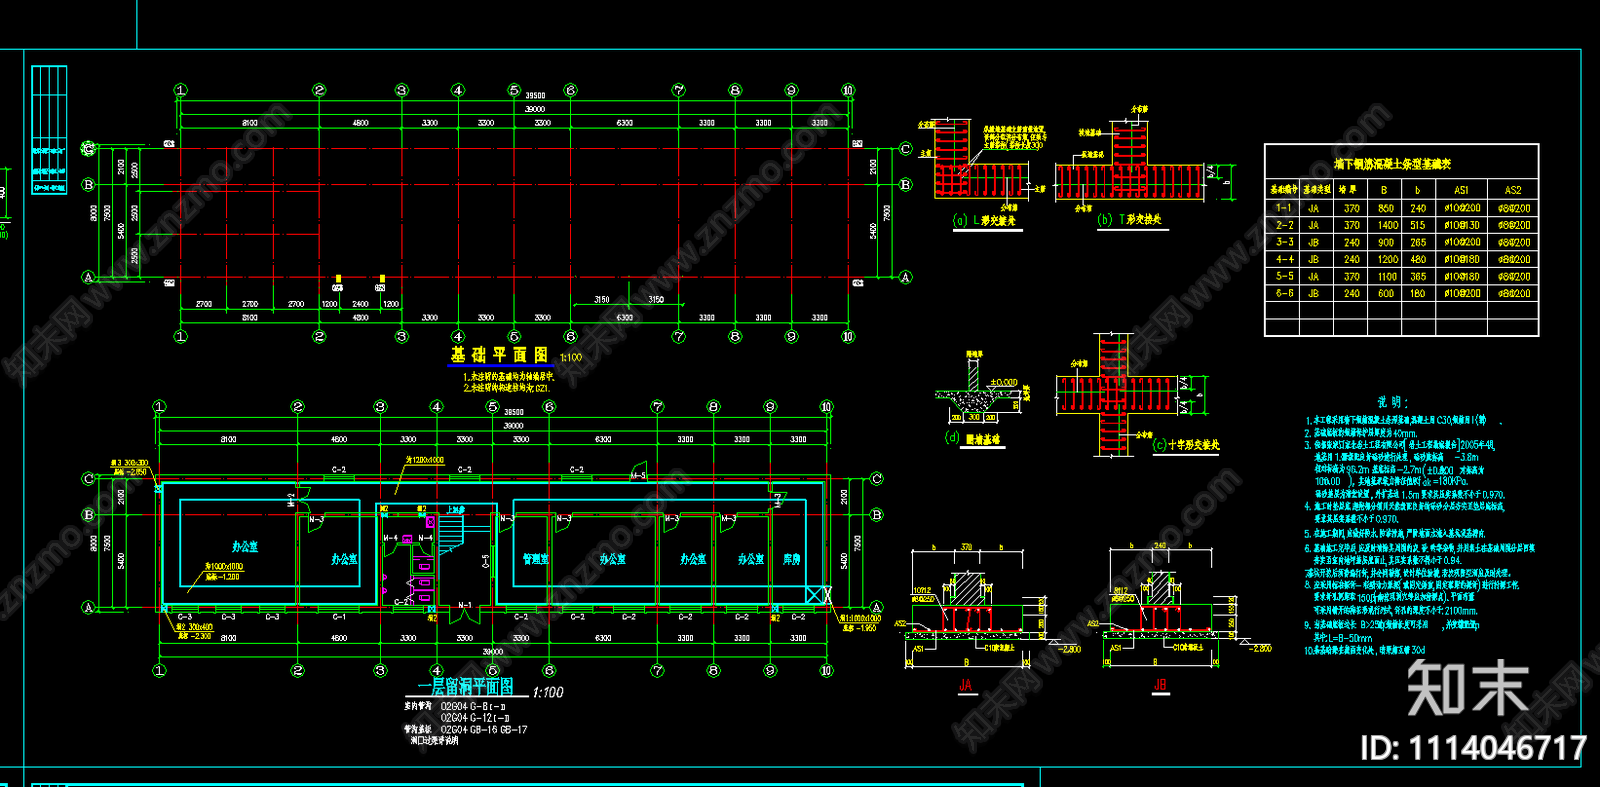The image size is (1600, 787).
Task: Click the M-5 door tag on the plan
Action: (x=638, y=476)
